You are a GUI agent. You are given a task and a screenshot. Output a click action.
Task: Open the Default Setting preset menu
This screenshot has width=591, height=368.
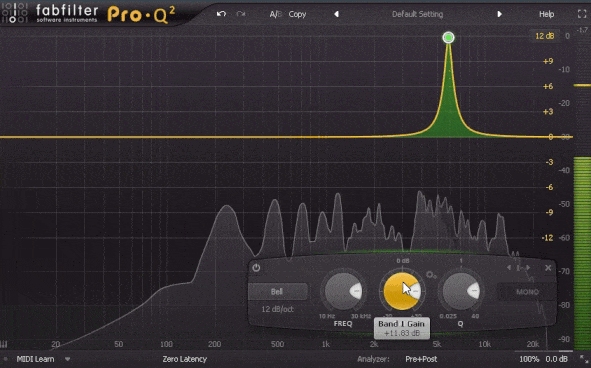[417, 14]
